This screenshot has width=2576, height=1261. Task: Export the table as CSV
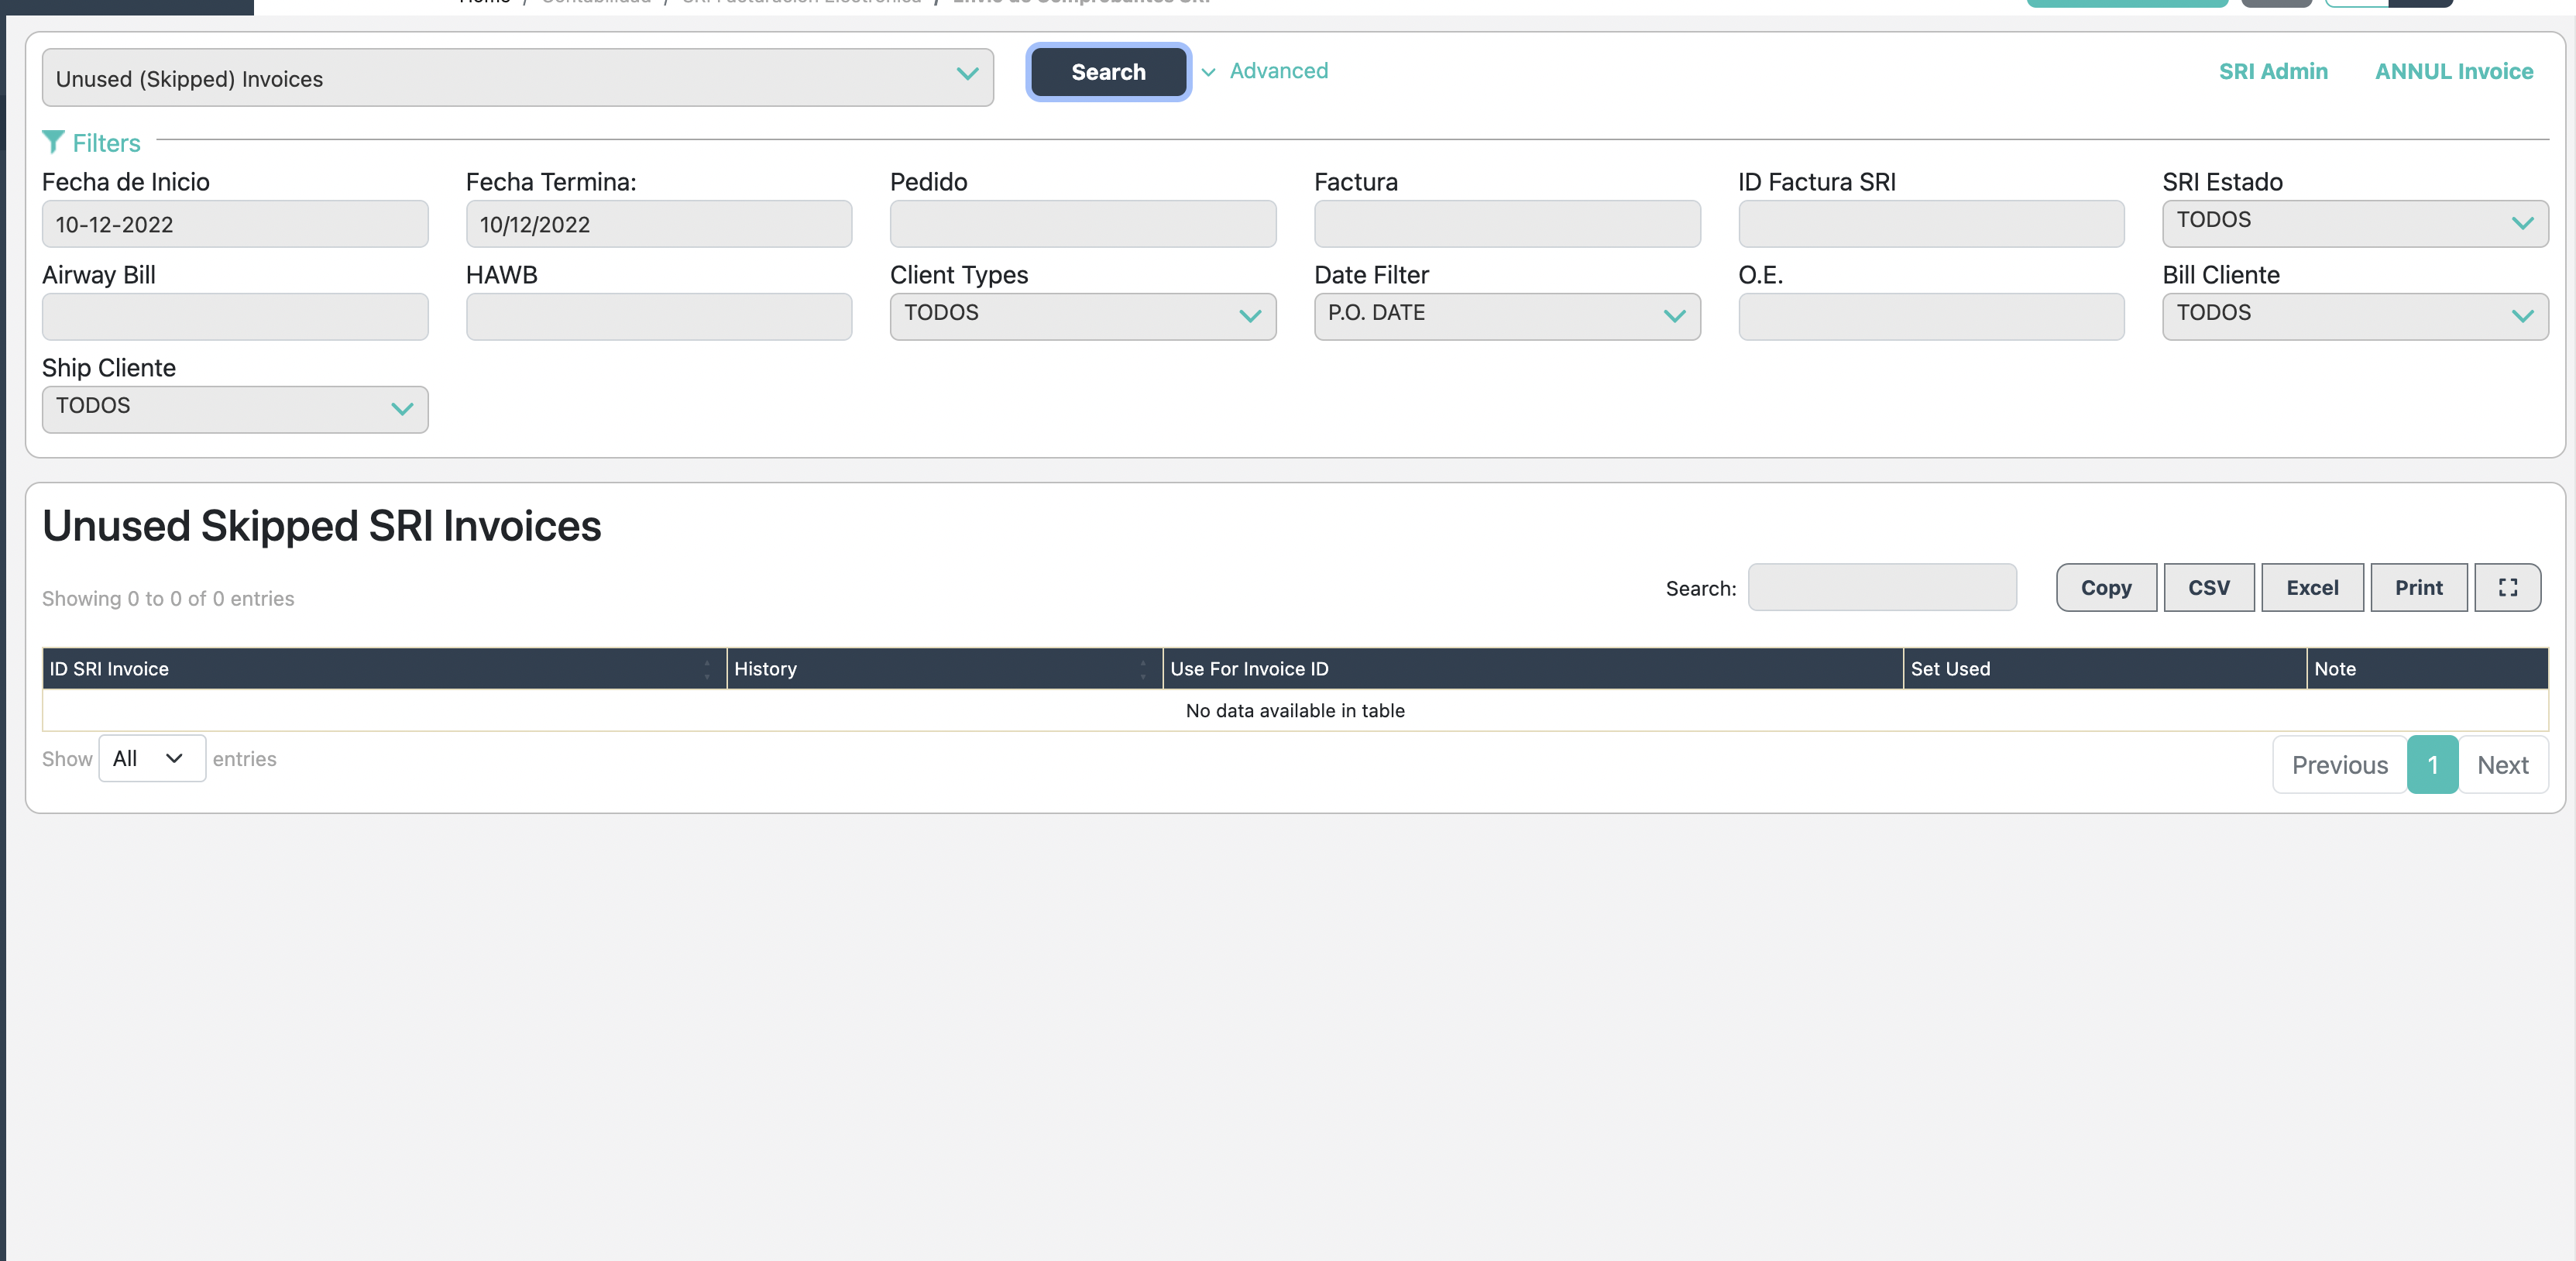click(2208, 587)
